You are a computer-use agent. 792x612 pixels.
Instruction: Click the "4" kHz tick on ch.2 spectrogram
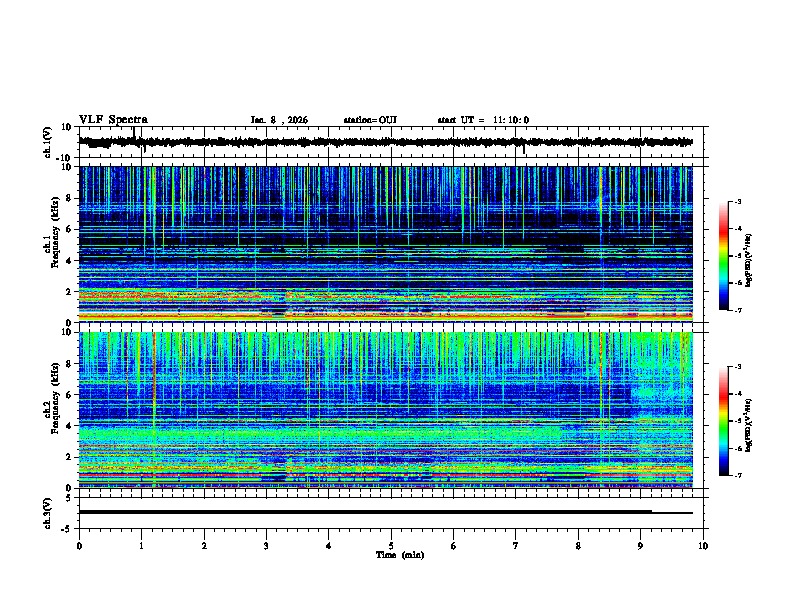click(69, 426)
